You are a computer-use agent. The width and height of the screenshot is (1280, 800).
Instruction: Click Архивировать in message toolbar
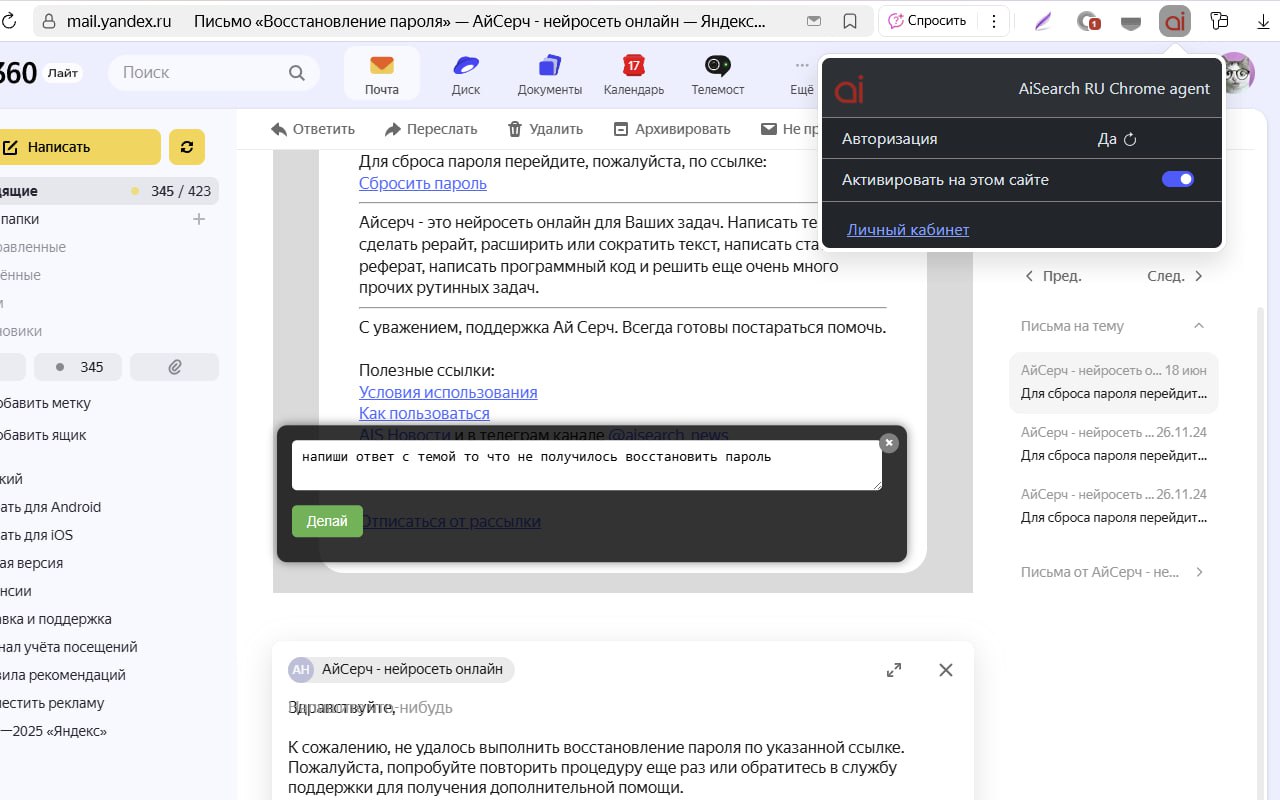click(x=672, y=129)
